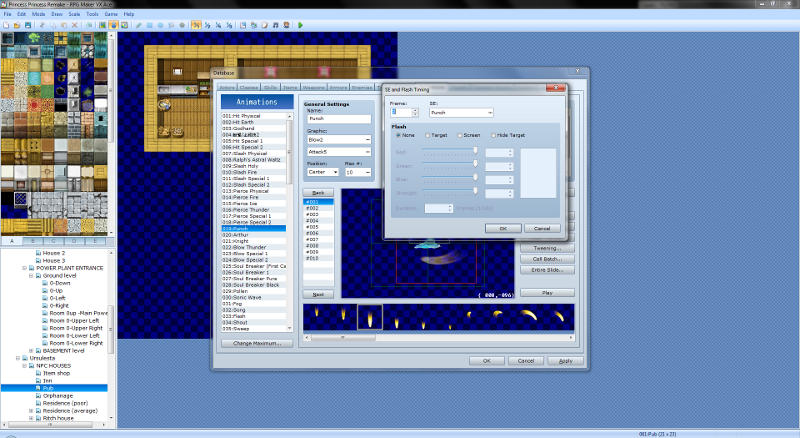Open the SE dropdown showing Punch
This screenshot has width=800, height=438.
pyautogui.click(x=461, y=113)
